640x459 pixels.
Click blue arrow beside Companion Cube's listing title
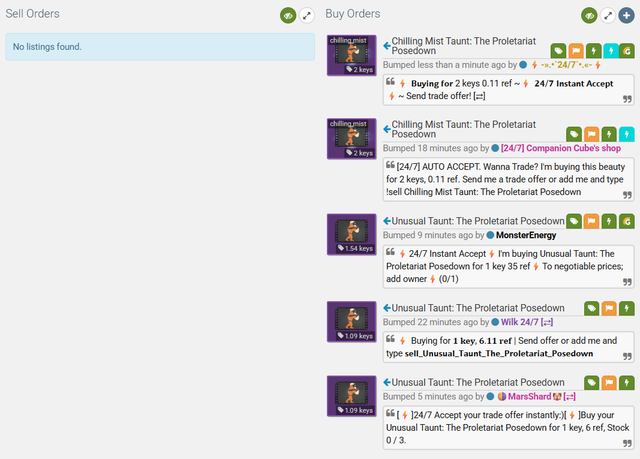tap(387, 129)
